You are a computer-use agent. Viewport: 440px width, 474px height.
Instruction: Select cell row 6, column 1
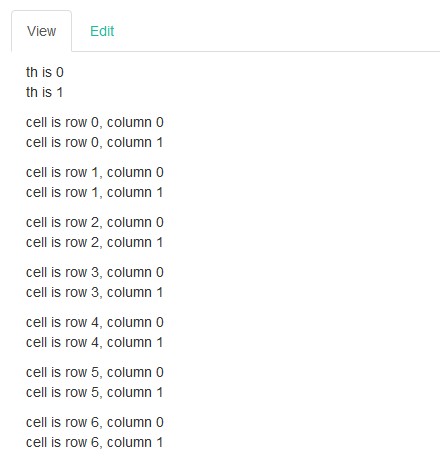click(94, 442)
